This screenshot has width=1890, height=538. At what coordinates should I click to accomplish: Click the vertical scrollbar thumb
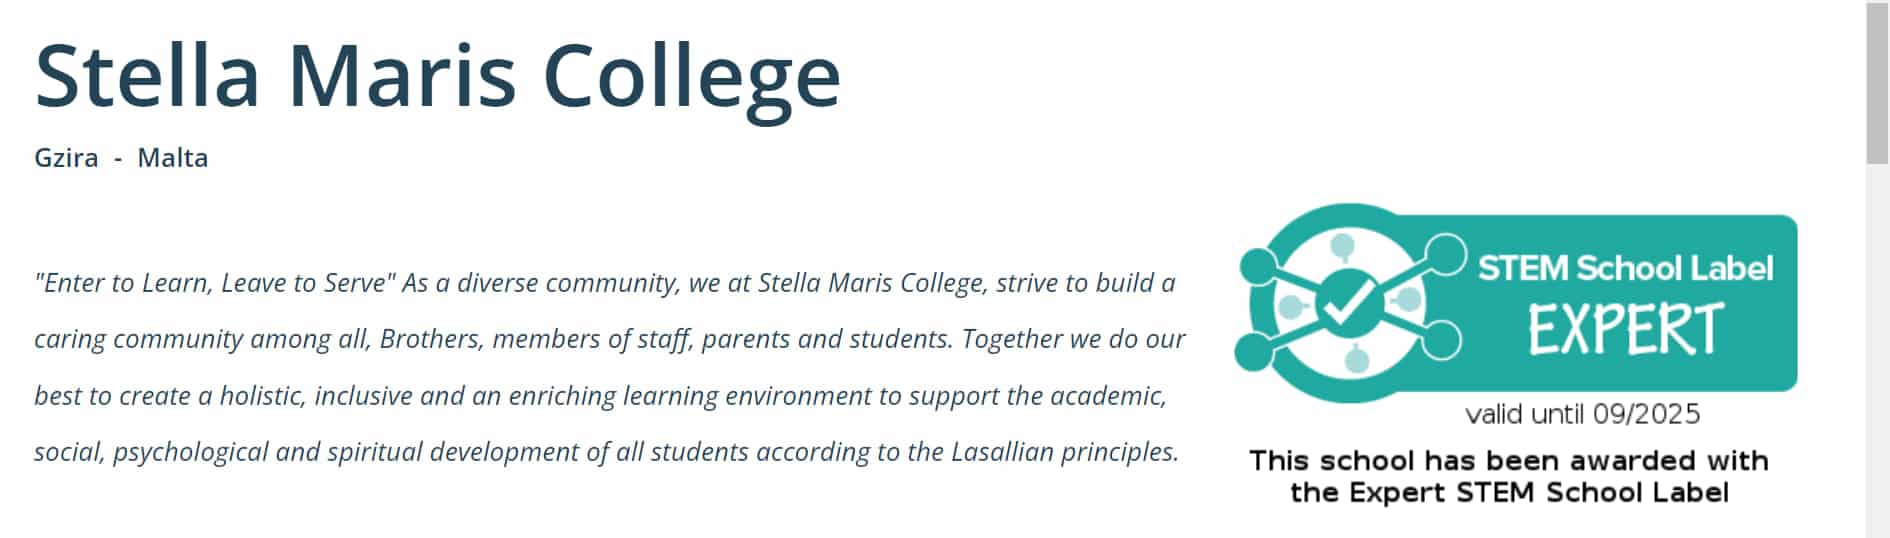(1877, 82)
